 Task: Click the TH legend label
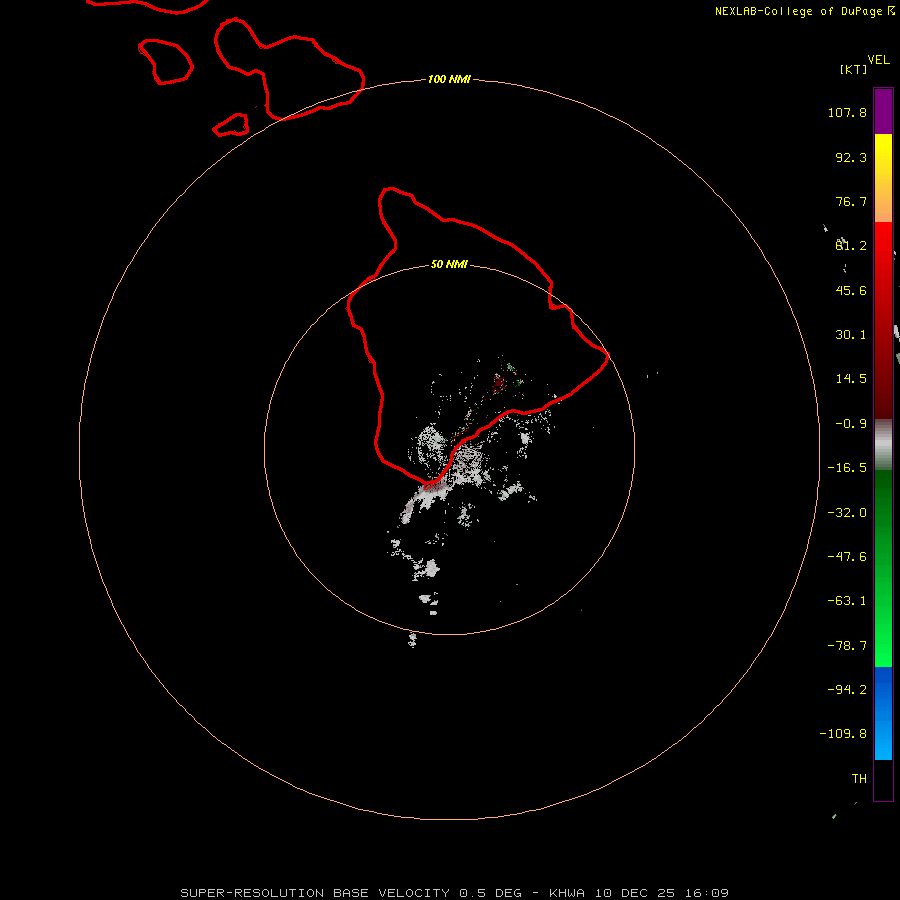pos(859,779)
